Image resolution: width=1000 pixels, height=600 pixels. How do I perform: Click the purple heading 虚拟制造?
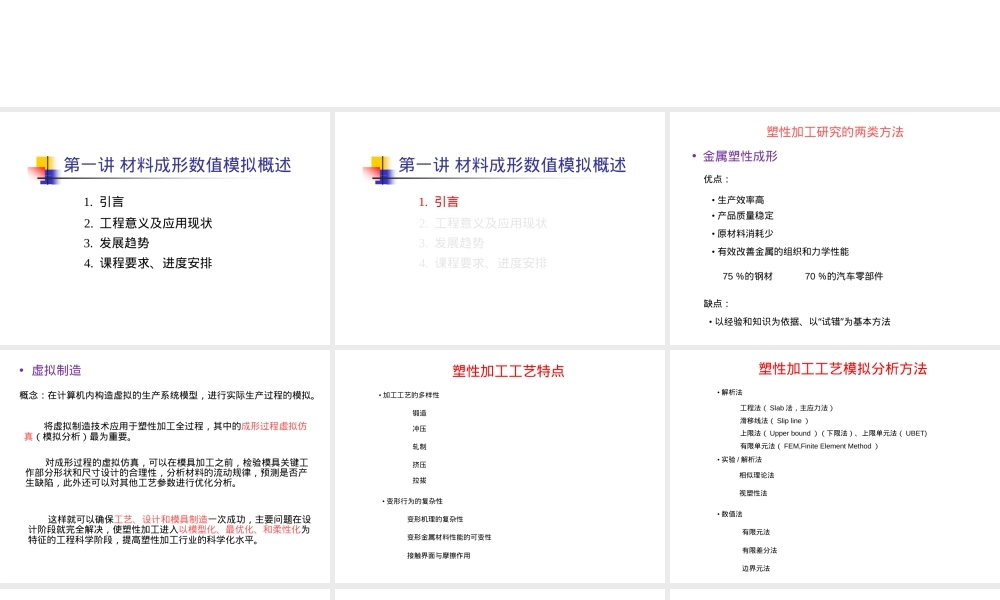point(56,370)
